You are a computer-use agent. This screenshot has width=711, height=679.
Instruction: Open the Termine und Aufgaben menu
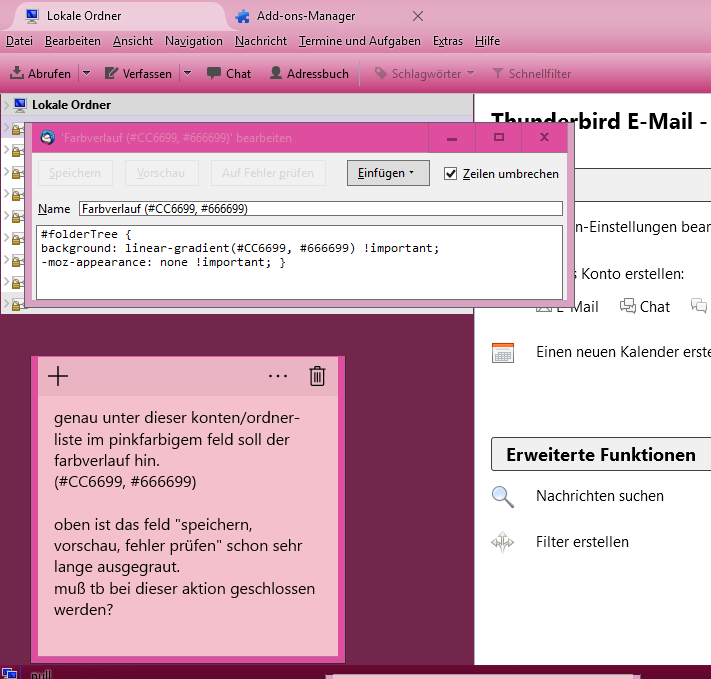360,41
